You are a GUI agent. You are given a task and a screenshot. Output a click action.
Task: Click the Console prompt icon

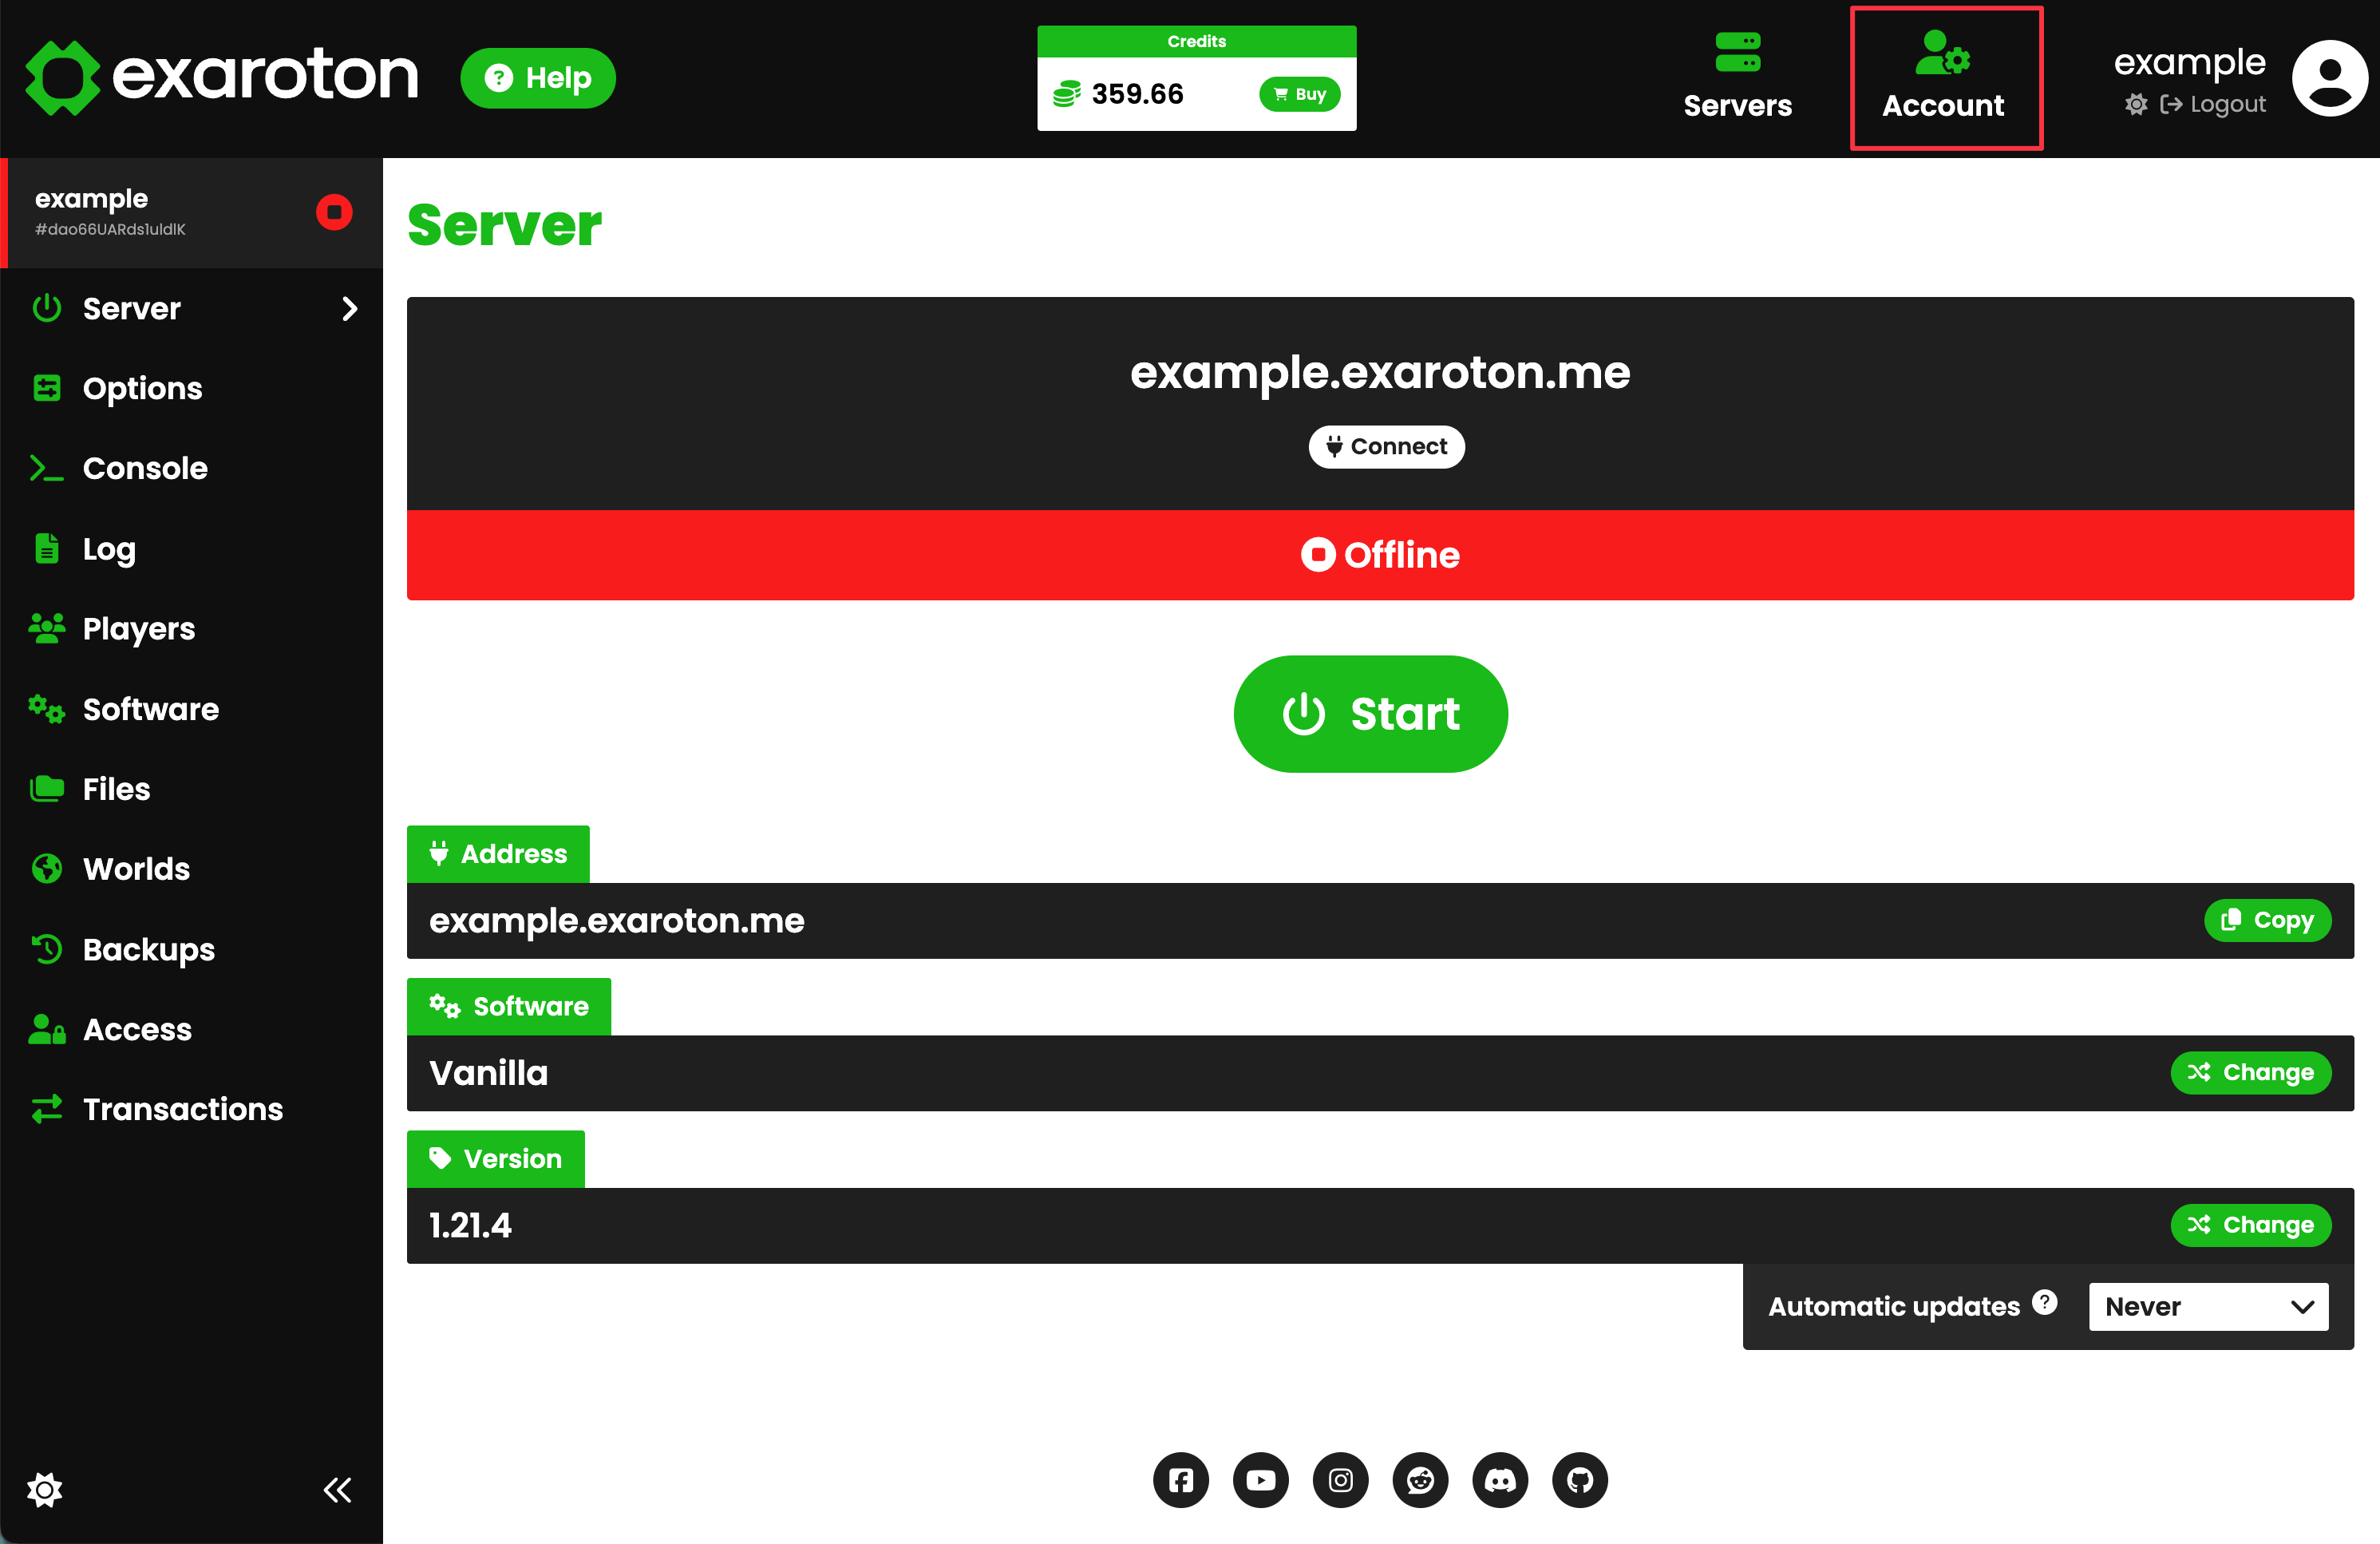pos(47,468)
